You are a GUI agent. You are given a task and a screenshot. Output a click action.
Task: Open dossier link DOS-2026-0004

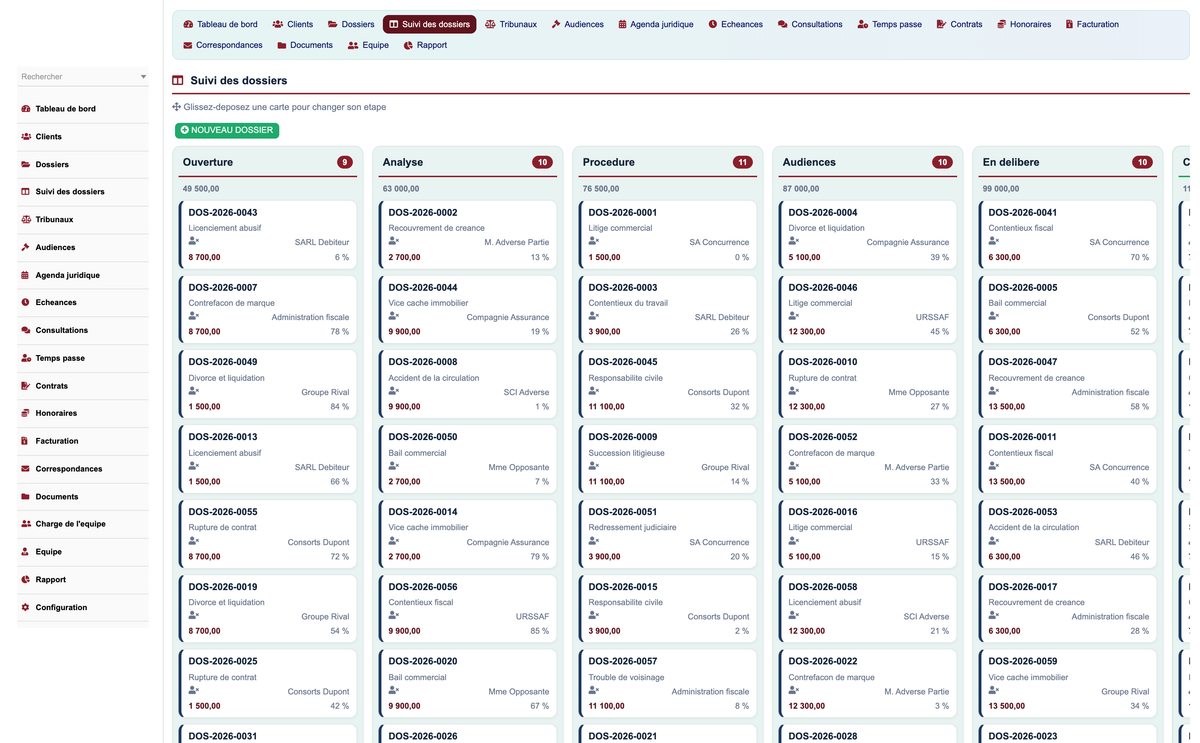pyautogui.click(x=823, y=213)
